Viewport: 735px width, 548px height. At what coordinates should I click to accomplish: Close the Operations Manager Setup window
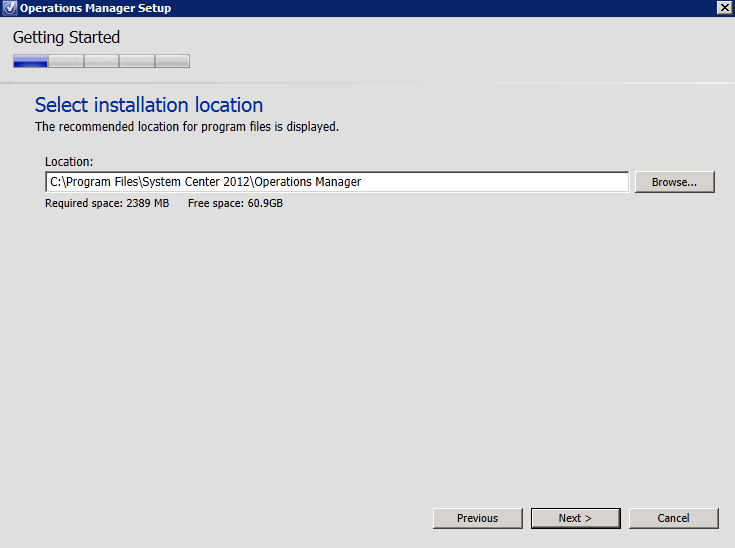point(725,8)
